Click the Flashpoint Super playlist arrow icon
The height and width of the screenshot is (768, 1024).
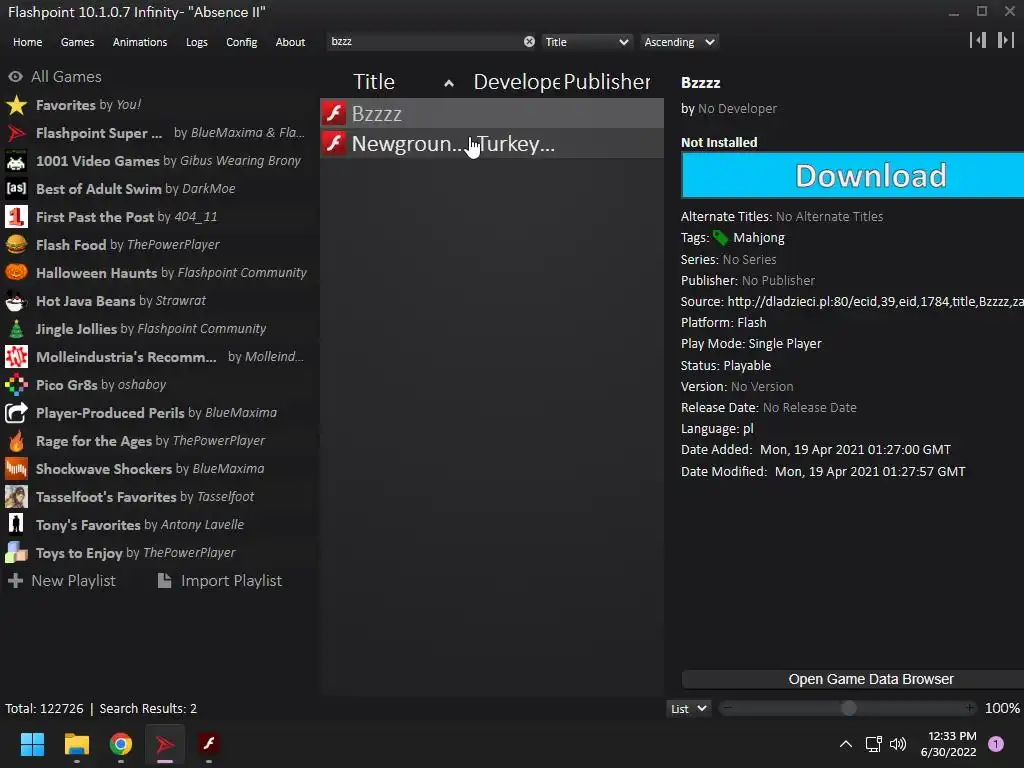coord(16,133)
